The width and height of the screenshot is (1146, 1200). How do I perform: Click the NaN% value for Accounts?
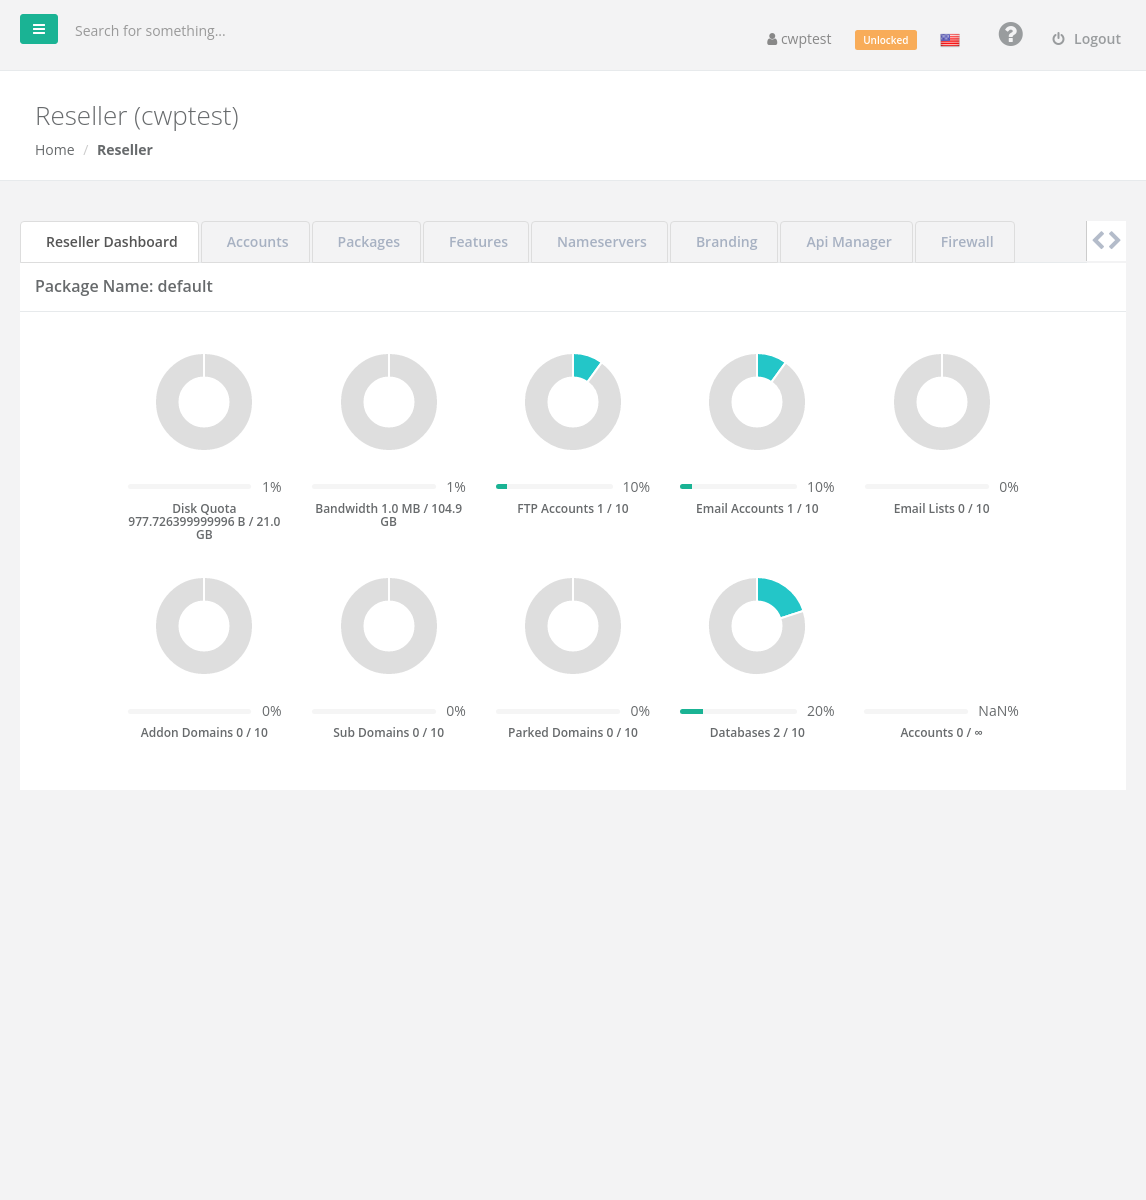[998, 711]
